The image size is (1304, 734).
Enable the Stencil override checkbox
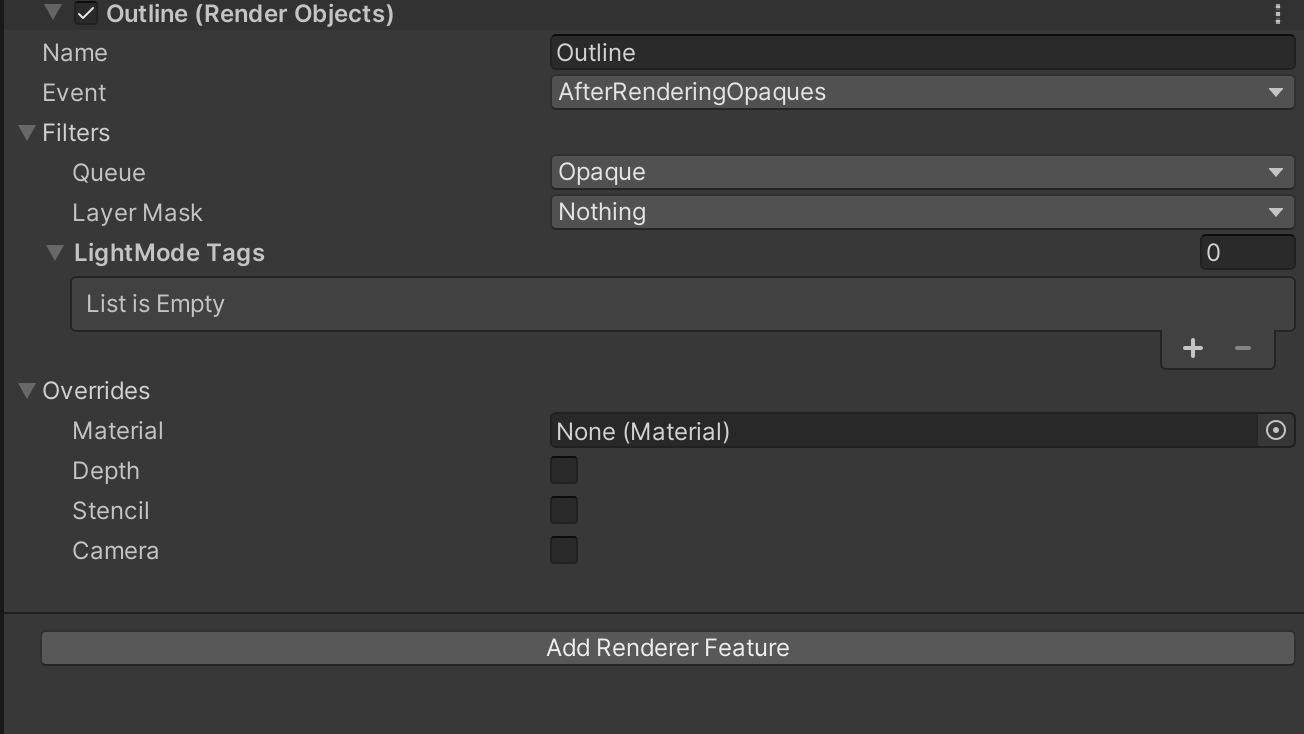564,510
